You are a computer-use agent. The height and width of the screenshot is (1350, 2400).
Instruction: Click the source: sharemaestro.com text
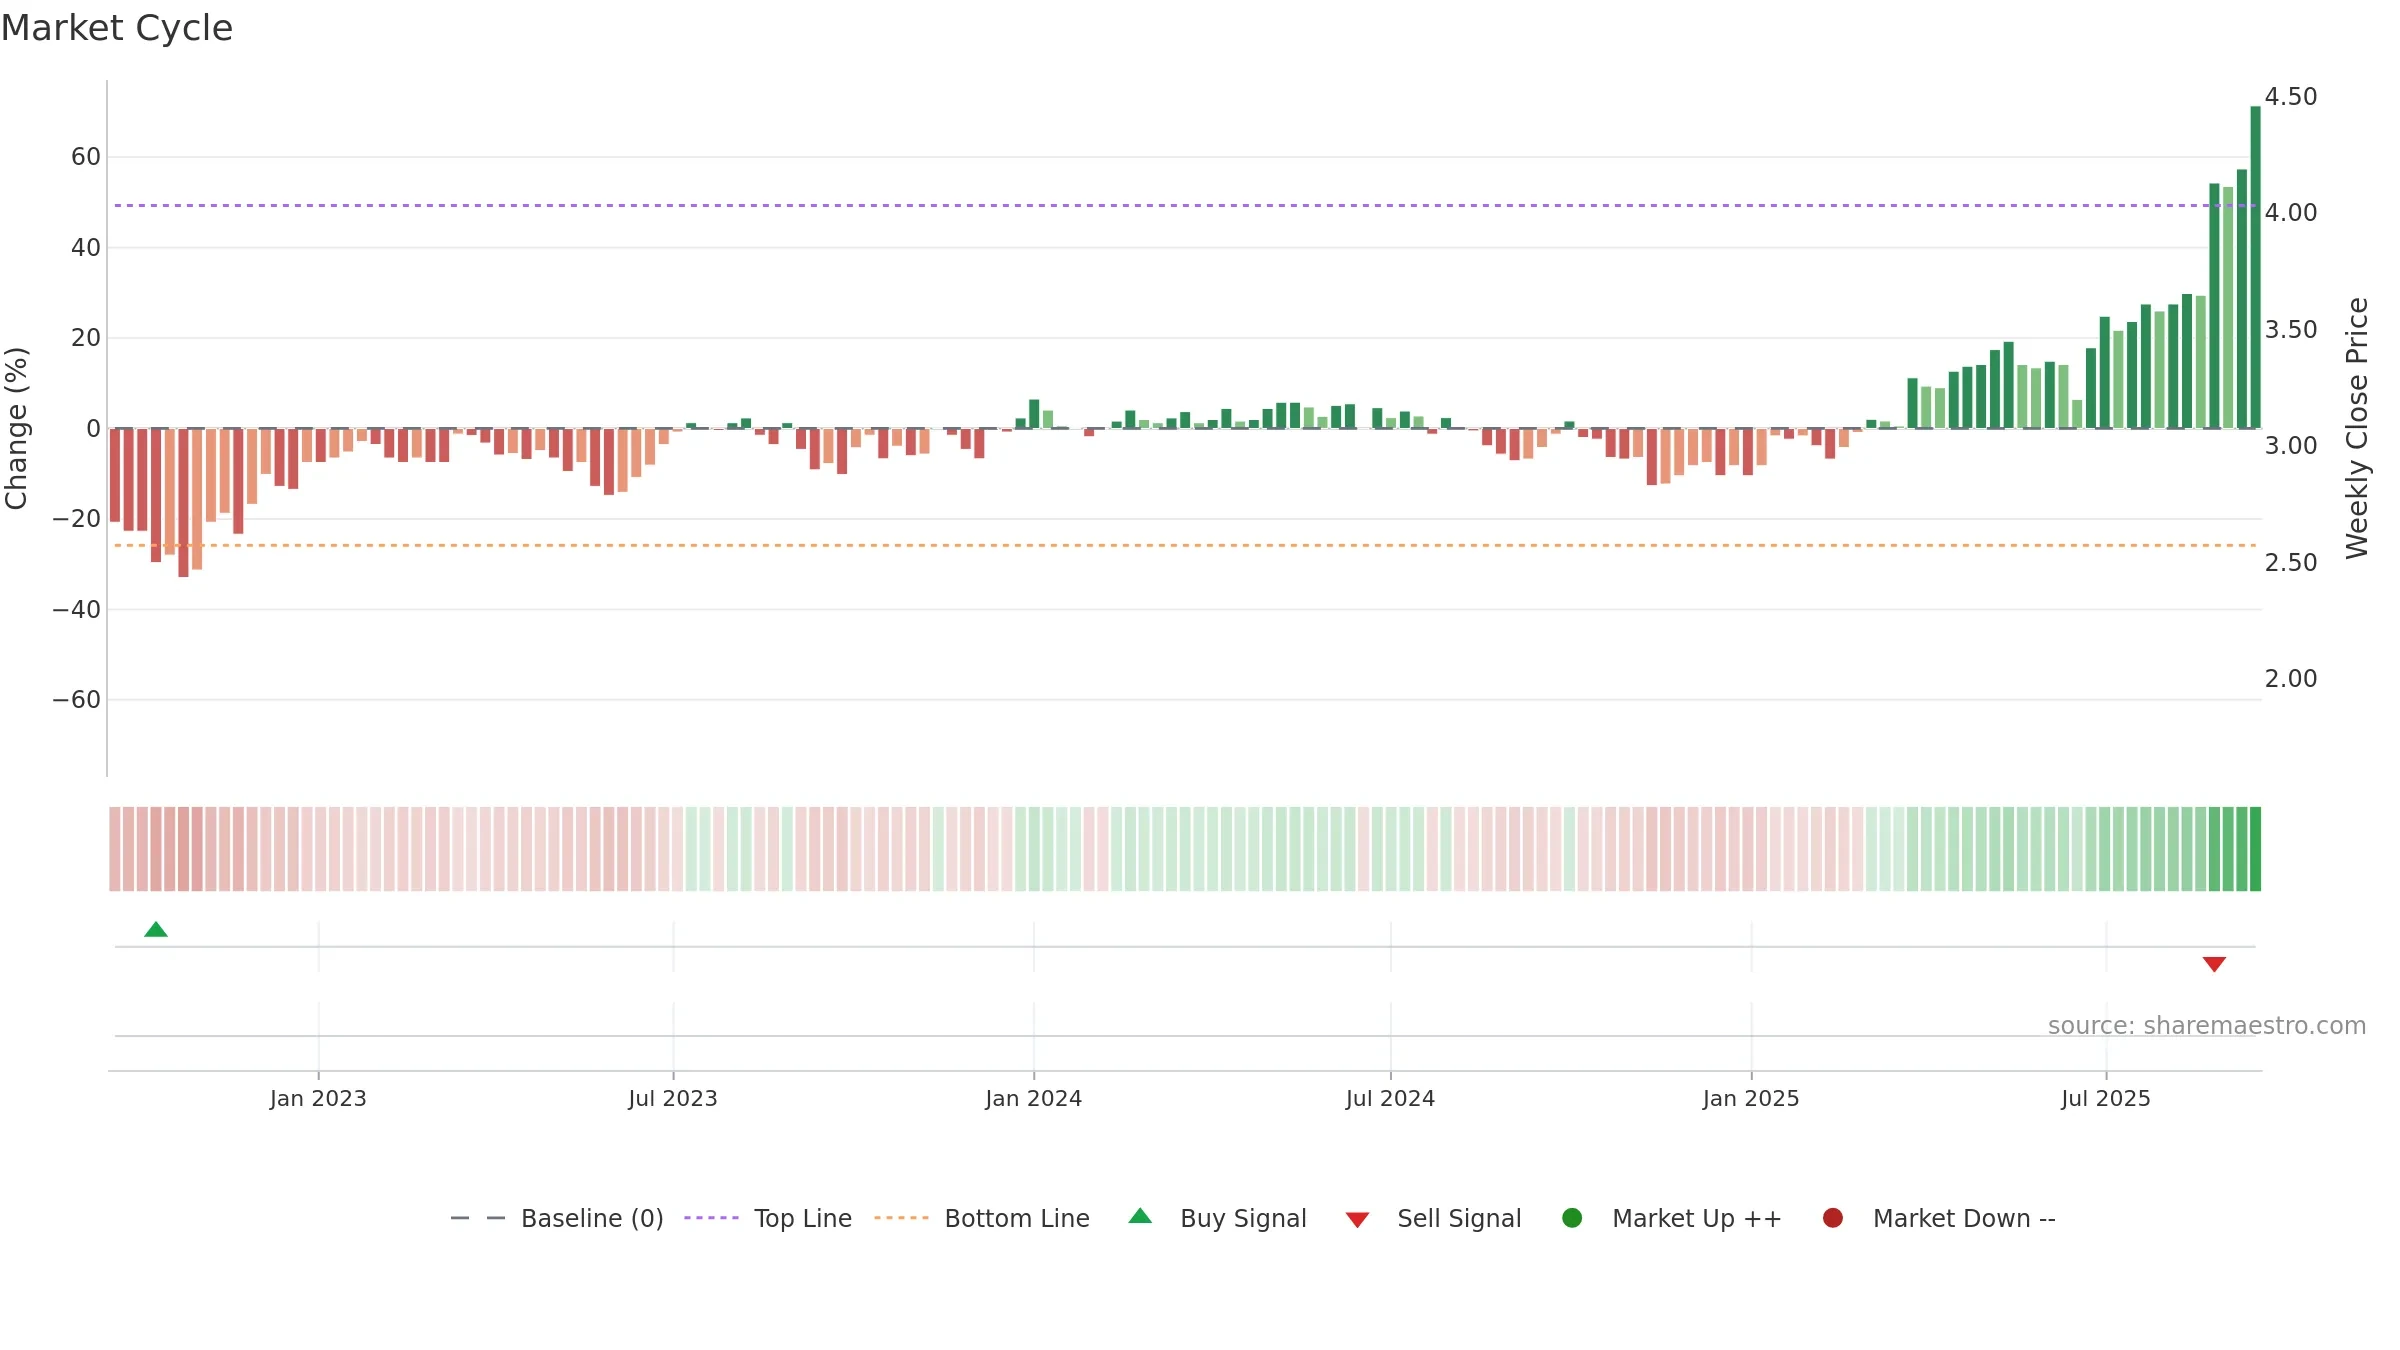2207,1026
